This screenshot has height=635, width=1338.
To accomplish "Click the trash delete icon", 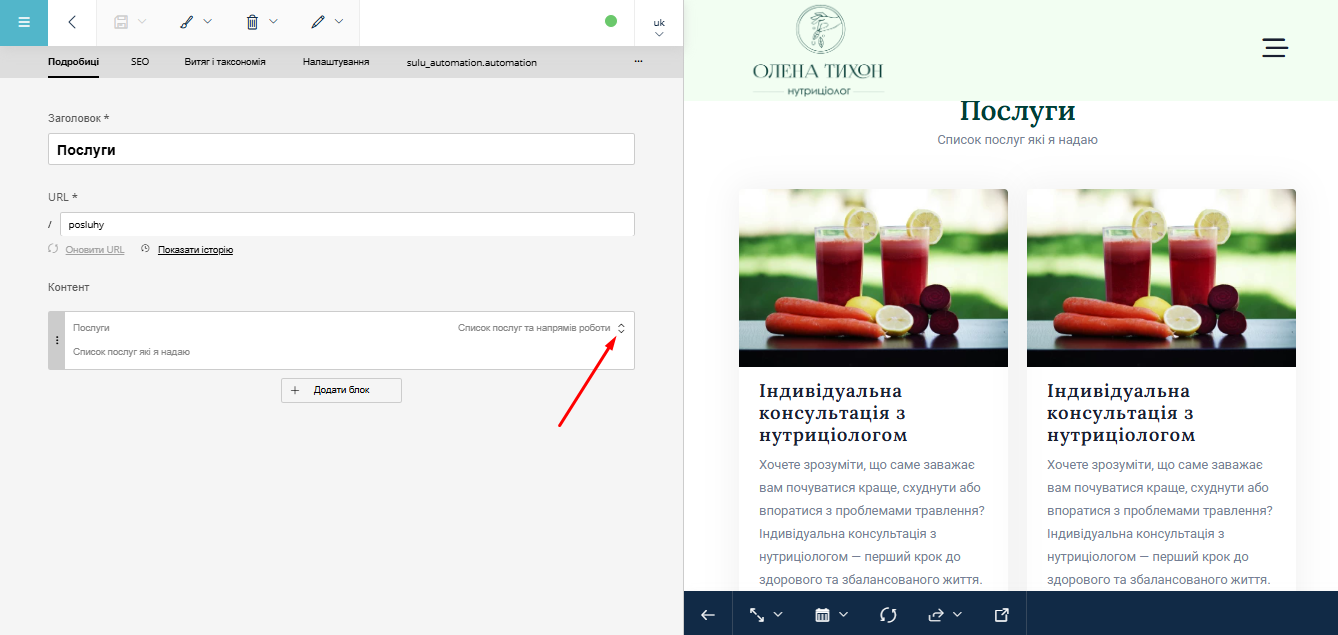I will (253, 22).
